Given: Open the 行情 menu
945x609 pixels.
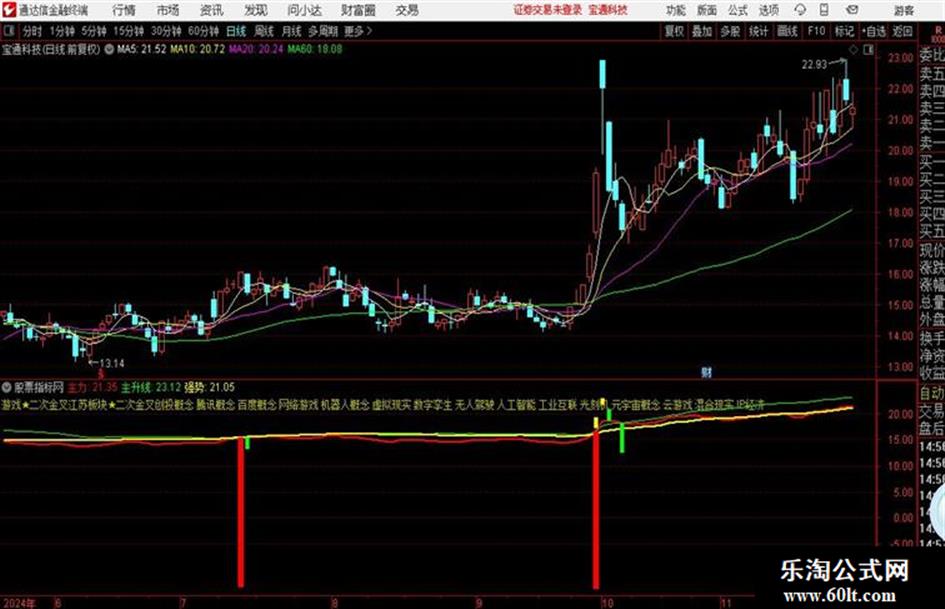Looking at the screenshot, I should pyautogui.click(x=124, y=10).
